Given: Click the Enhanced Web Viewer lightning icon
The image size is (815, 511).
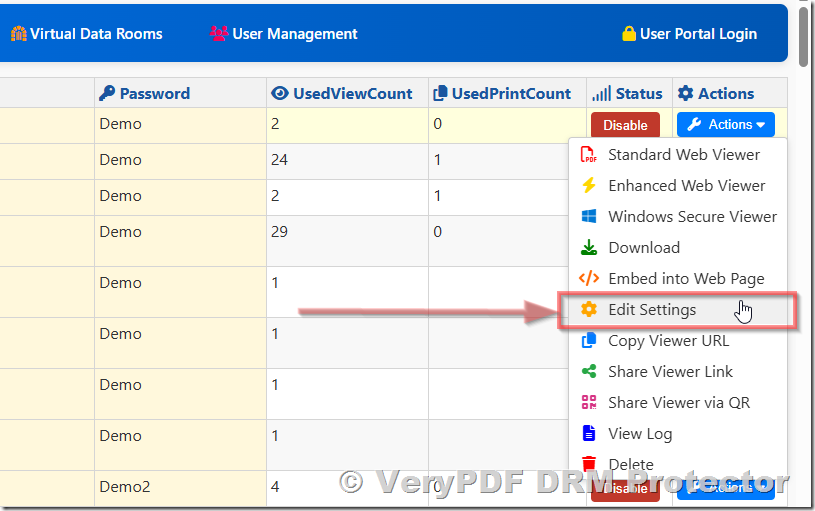Looking at the screenshot, I should pos(589,186).
